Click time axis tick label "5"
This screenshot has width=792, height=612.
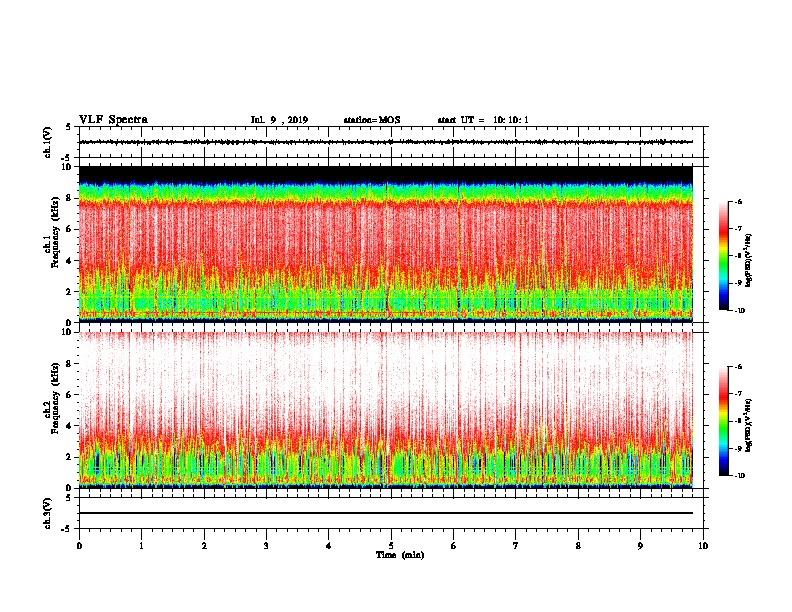pyautogui.click(x=391, y=546)
